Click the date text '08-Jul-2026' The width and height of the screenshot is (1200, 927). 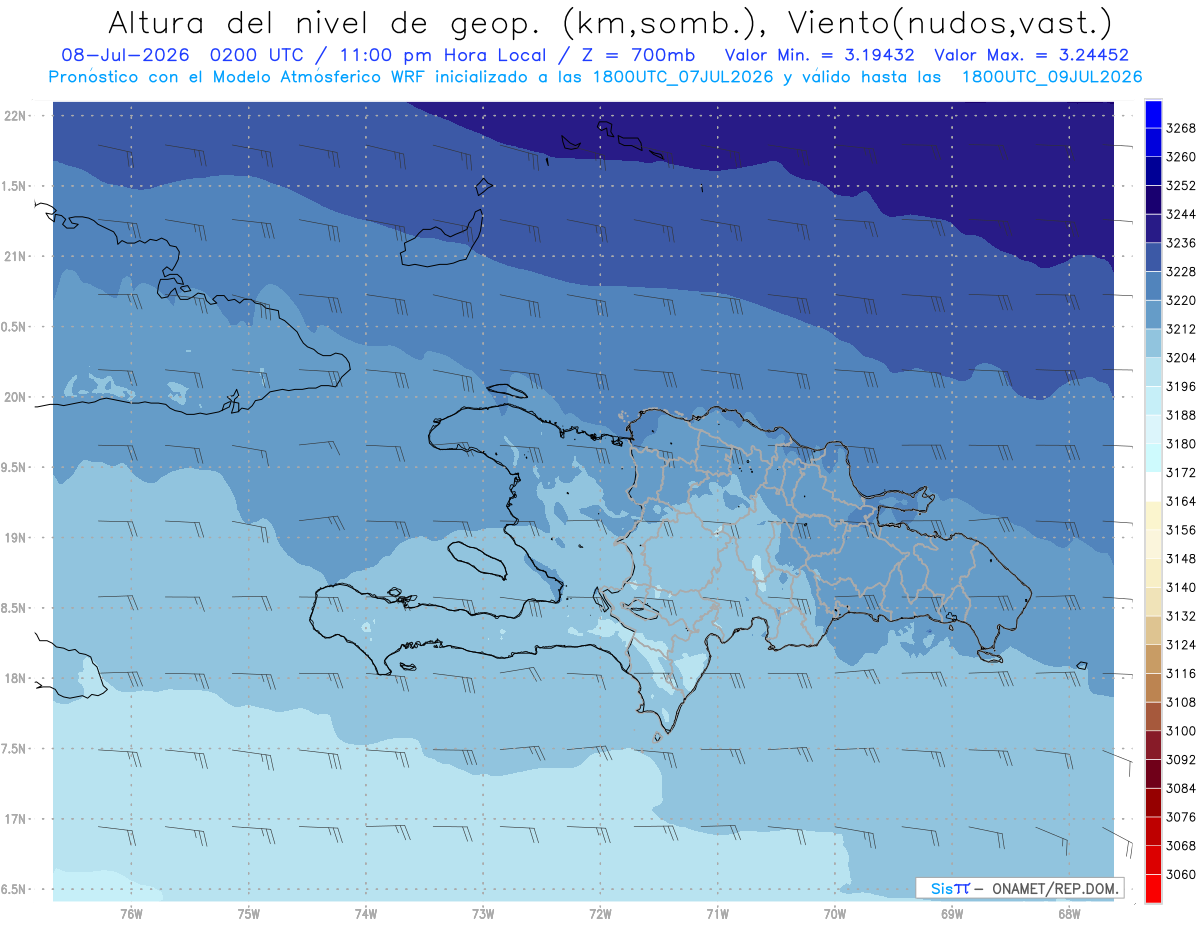click(x=127, y=56)
